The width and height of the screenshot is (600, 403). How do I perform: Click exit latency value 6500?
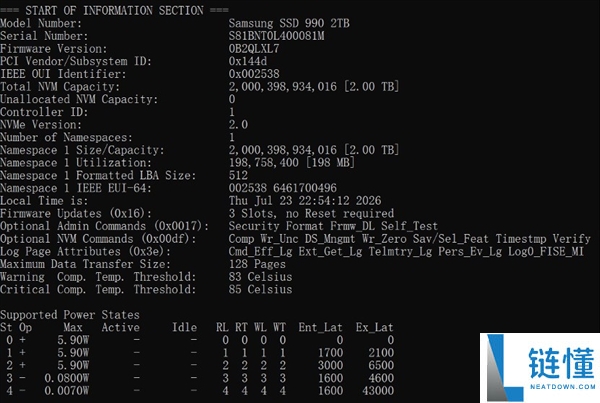click(x=381, y=365)
